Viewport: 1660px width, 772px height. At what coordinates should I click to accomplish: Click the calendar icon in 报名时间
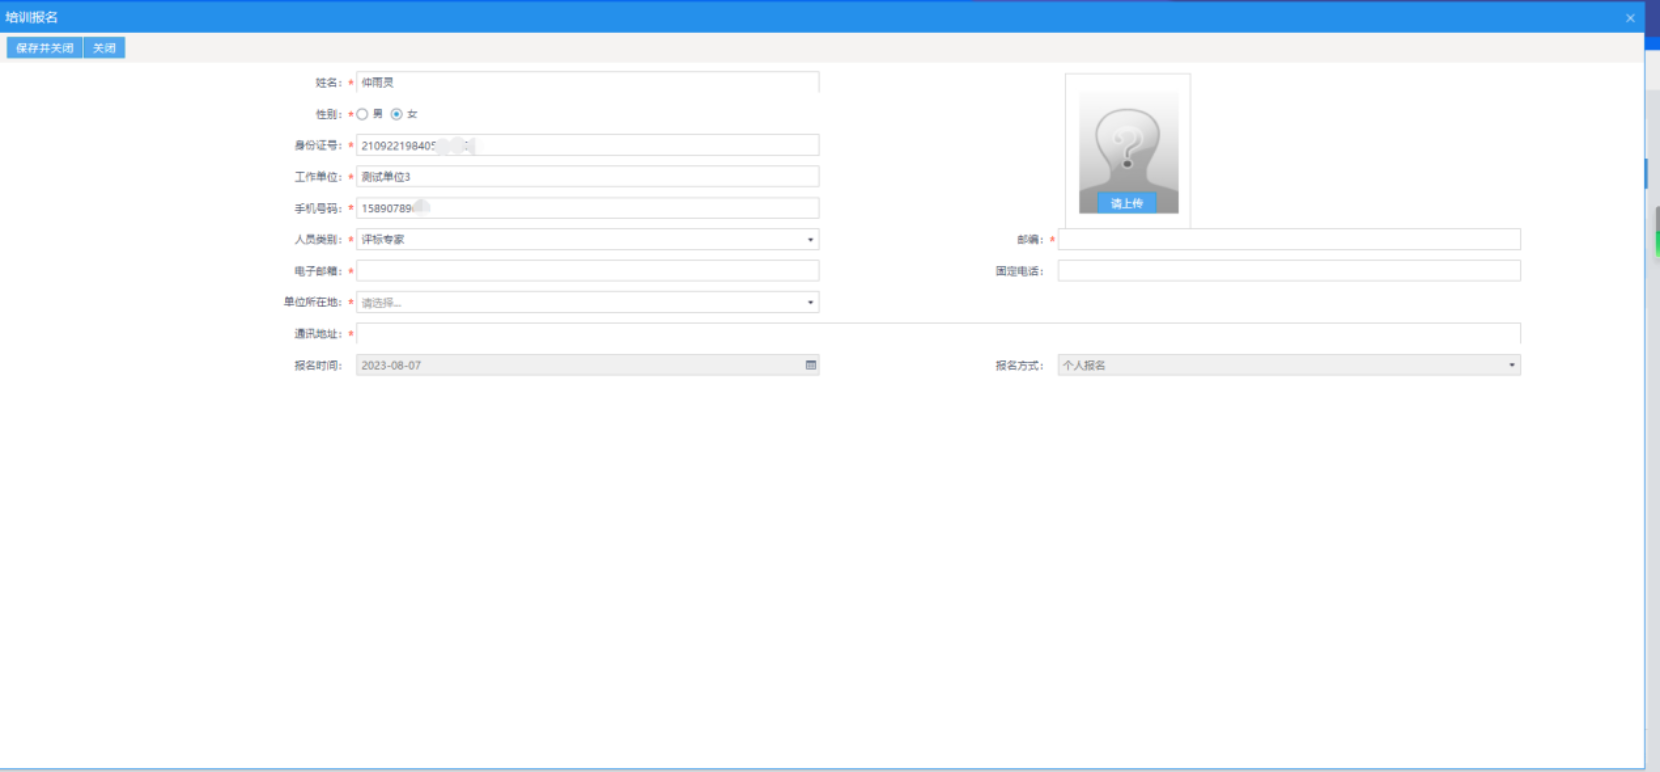point(811,366)
